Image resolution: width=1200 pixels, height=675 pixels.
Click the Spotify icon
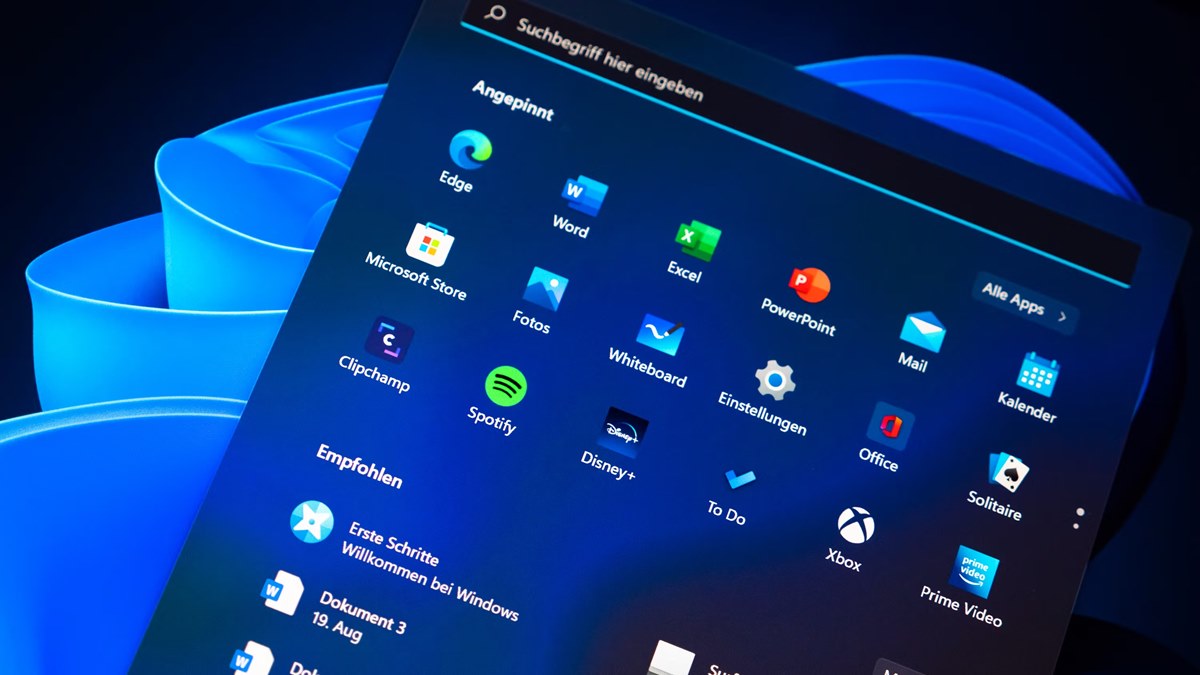pos(505,386)
